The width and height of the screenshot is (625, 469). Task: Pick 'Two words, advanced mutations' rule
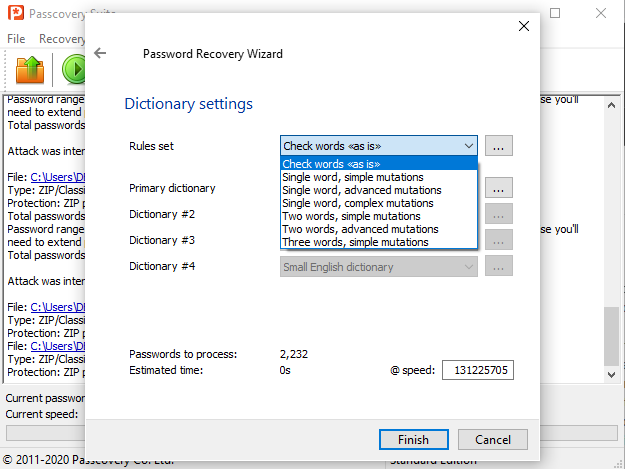click(x=379, y=229)
